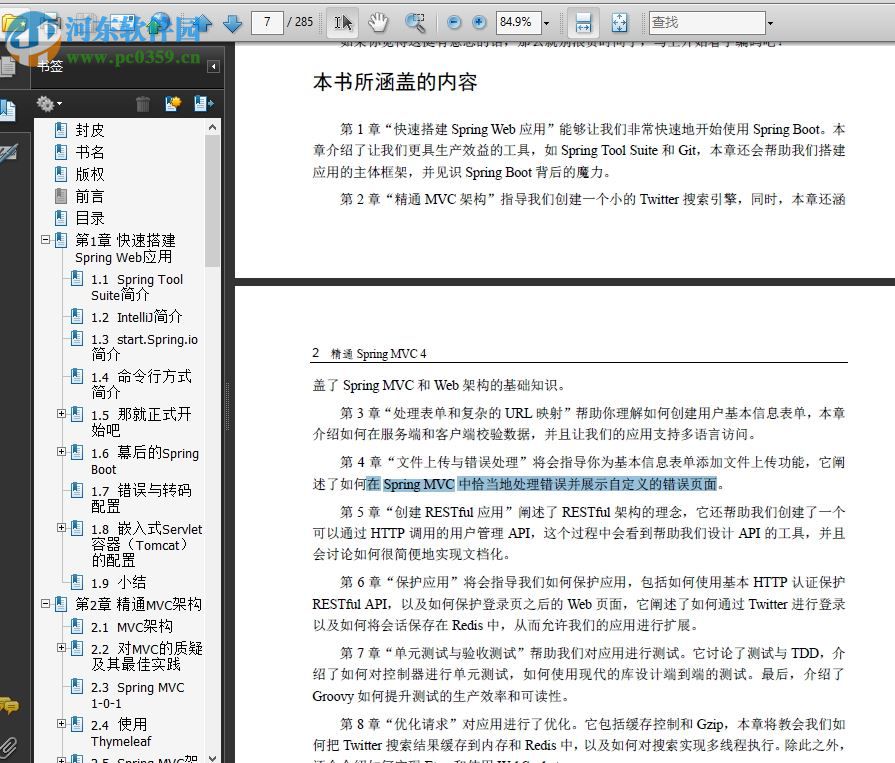This screenshot has height=763, width=895.
Task: Open the 84.9% zoom level dropdown
Action: tap(546, 22)
